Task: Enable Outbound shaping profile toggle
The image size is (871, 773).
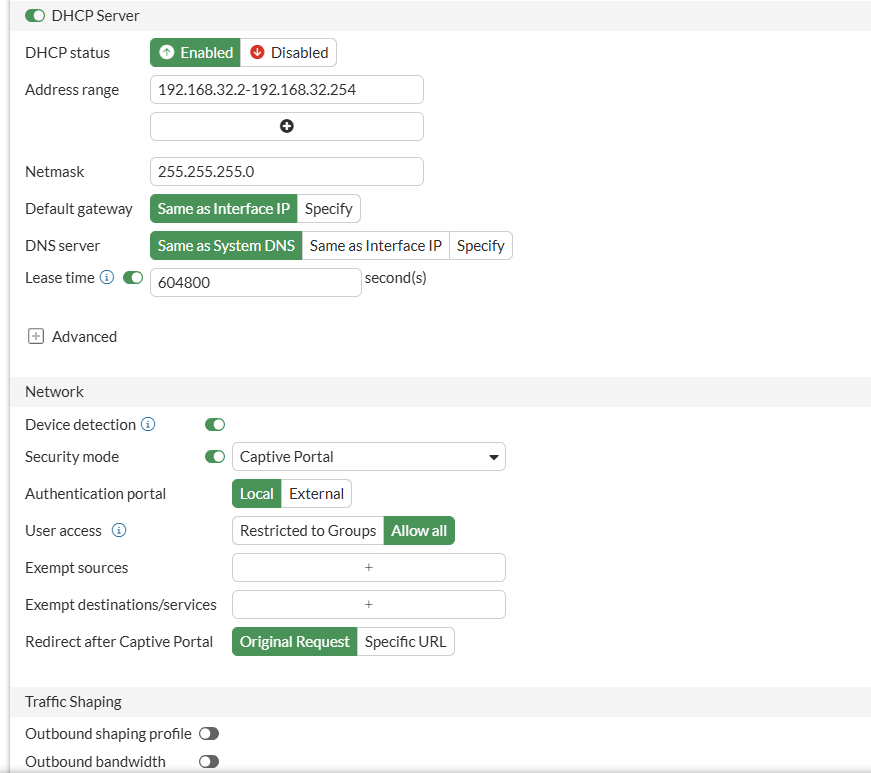Action: 209,734
